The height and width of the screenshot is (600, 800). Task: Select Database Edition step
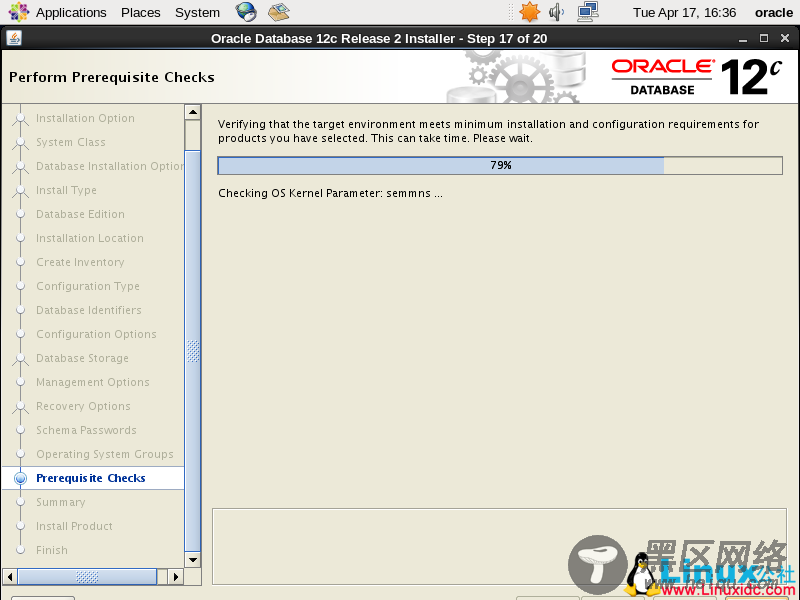click(80, 214)
